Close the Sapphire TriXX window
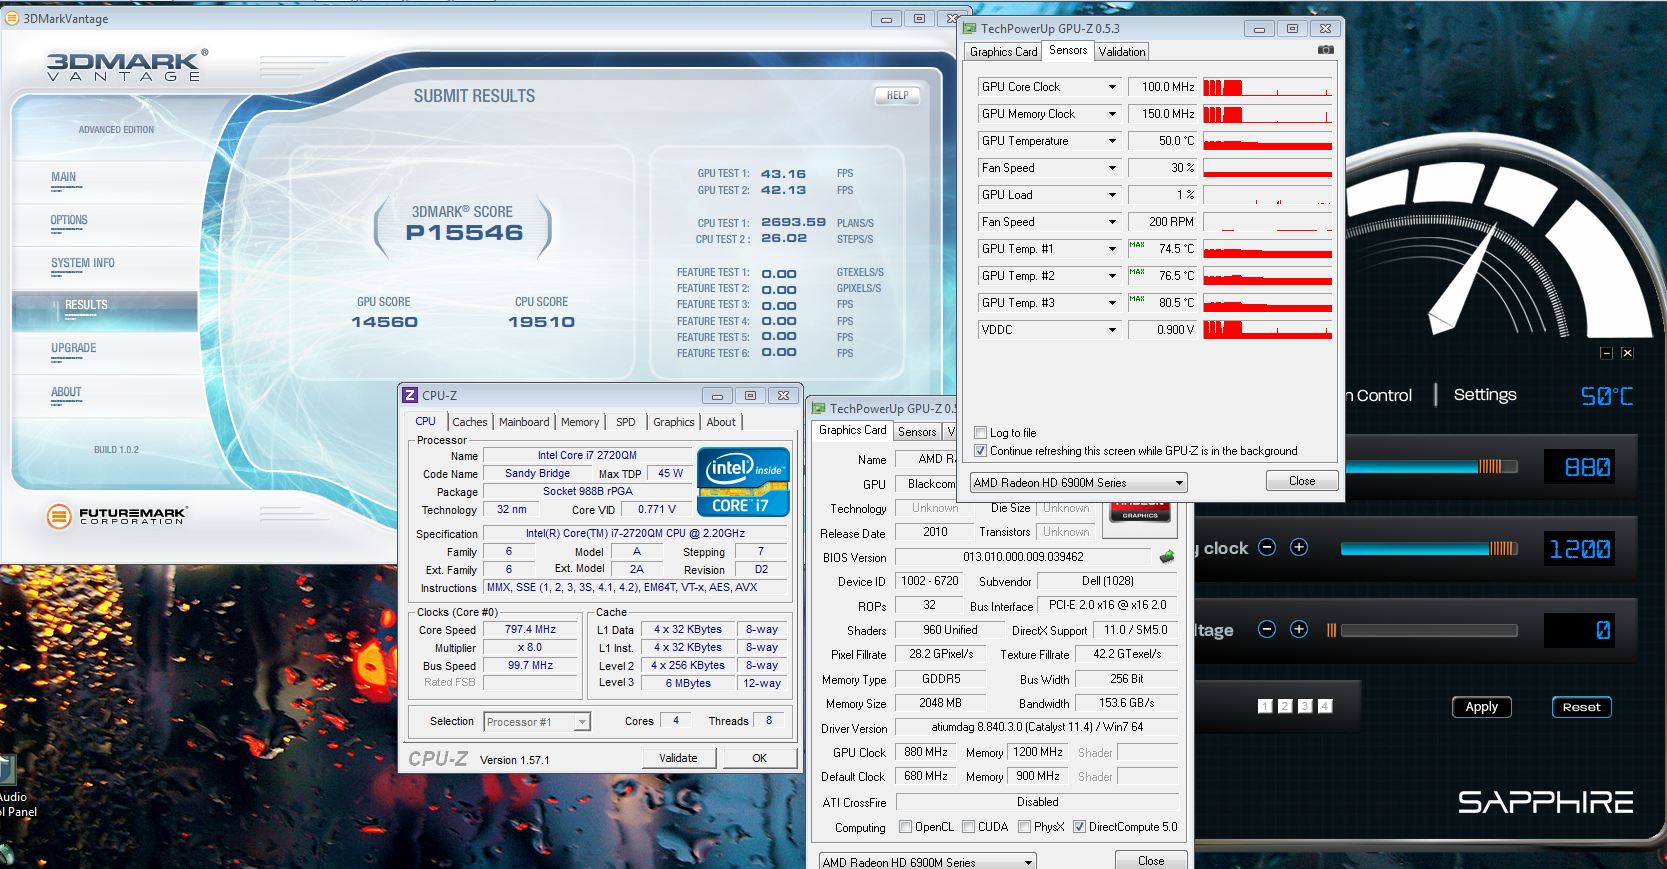This screenshot has width=1667, height=869. tap(1627, 353)
